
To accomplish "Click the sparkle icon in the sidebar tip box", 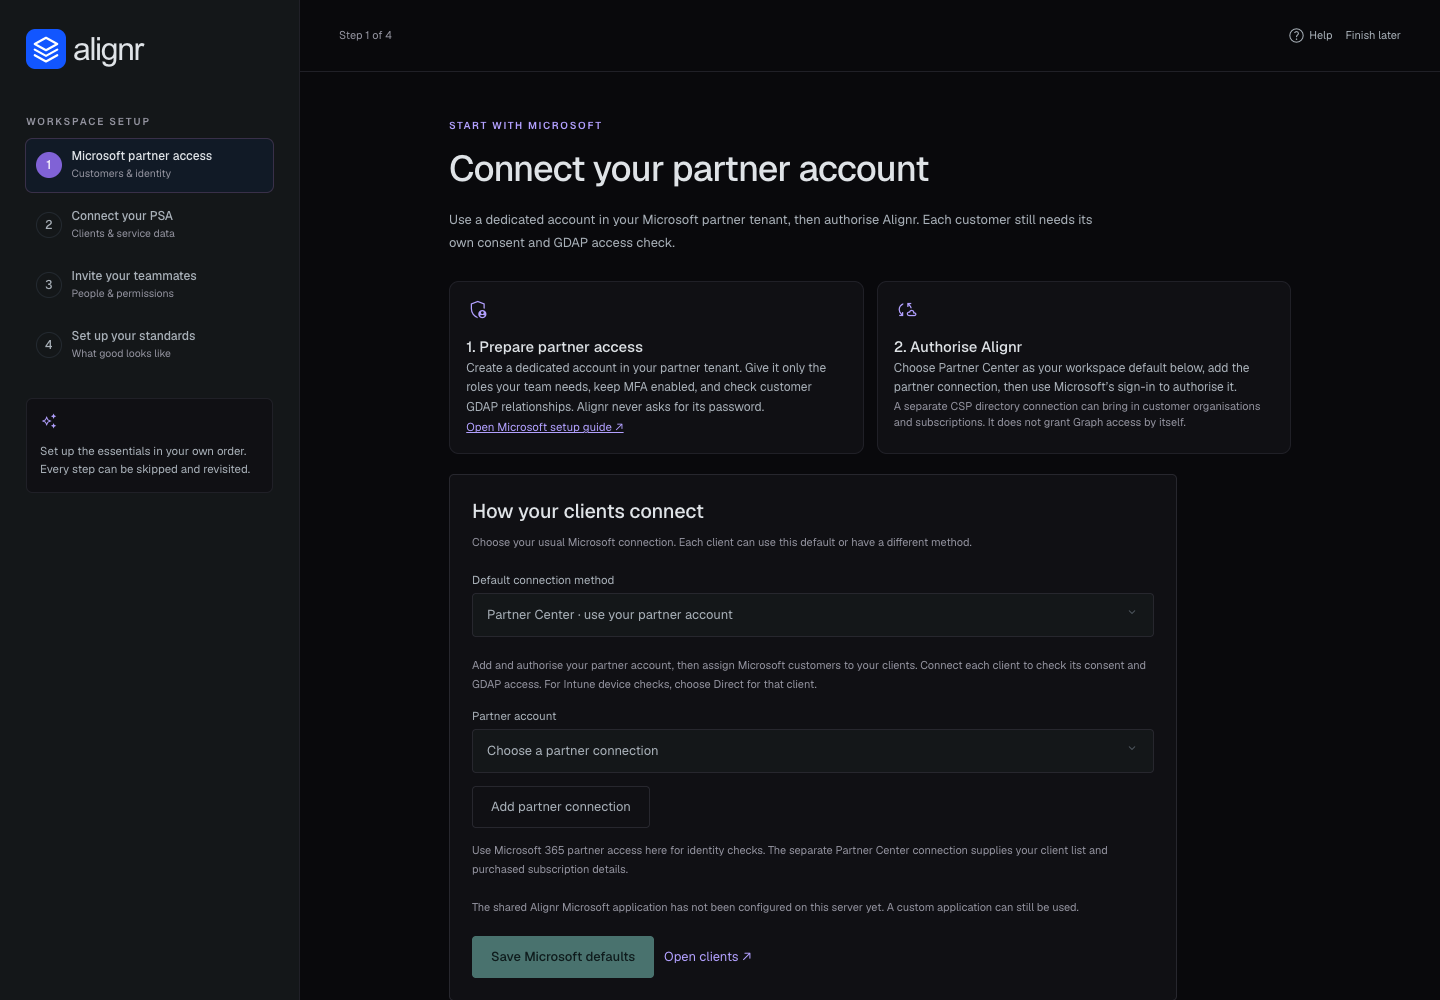I will click(x=49, y=421).
